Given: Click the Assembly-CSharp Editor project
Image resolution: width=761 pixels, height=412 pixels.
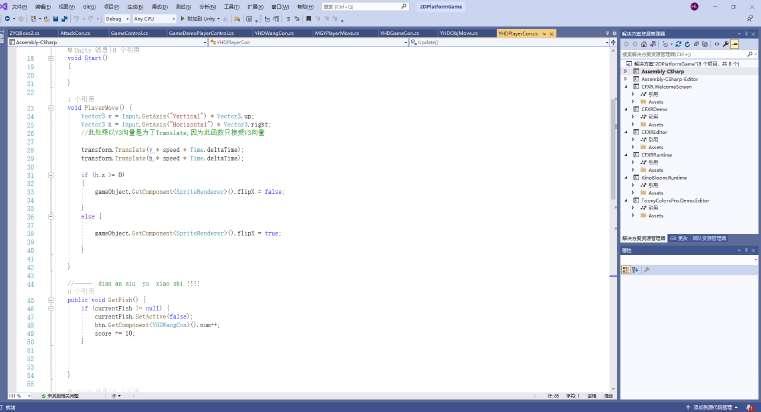Looking at the screenshot, I should (x=669, y=79).
